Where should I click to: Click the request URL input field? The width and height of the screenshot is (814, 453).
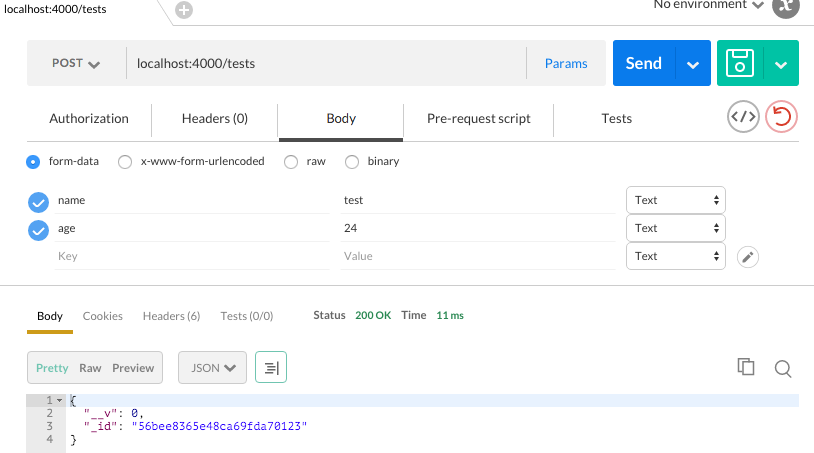pyautogui.click(x=326, y=63)
